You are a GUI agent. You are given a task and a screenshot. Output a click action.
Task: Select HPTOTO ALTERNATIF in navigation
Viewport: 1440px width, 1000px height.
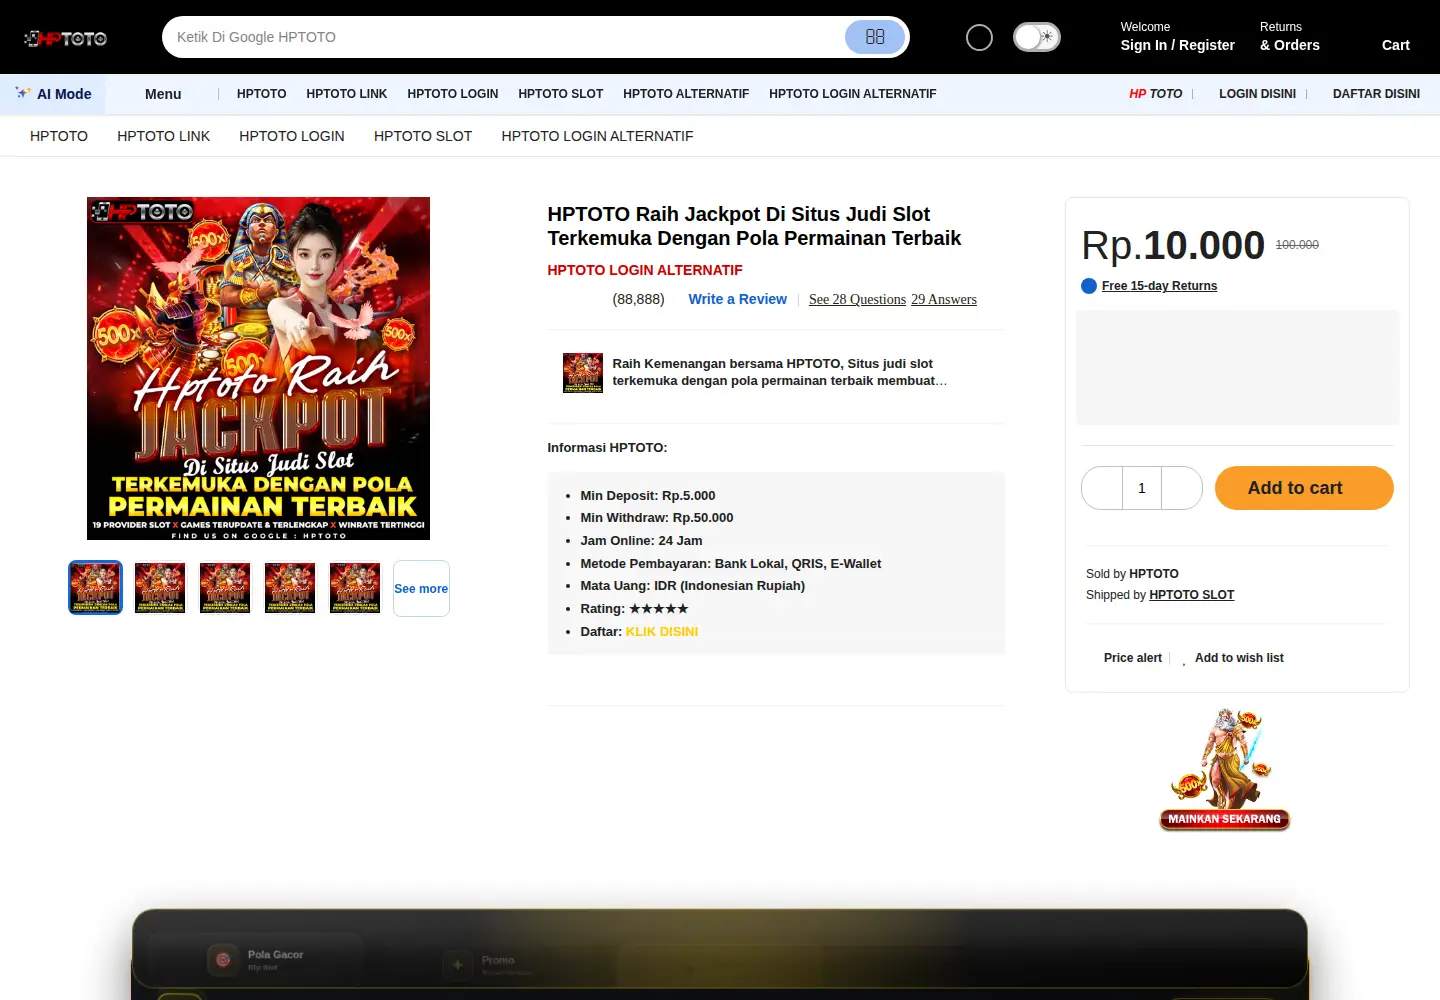(686, 94)
